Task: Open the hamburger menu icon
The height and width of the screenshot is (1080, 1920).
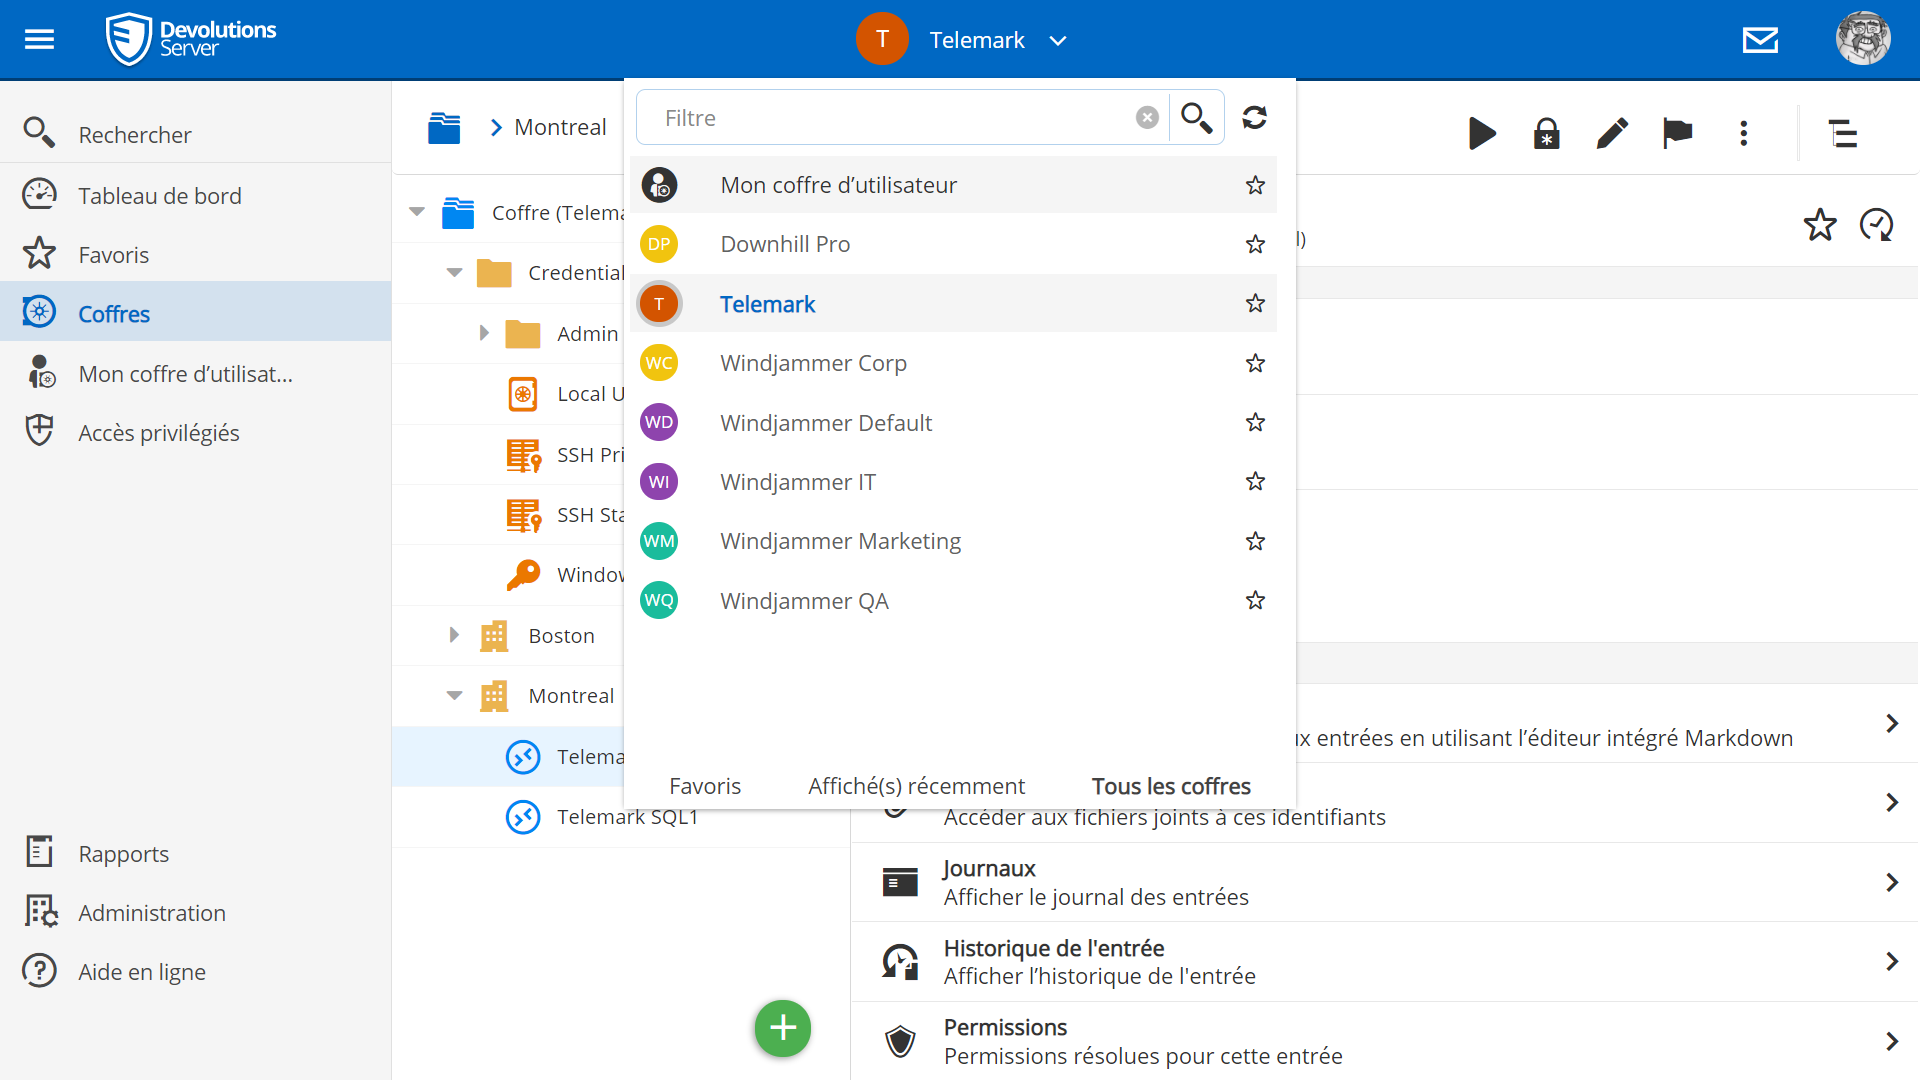Action: point(39,40)
